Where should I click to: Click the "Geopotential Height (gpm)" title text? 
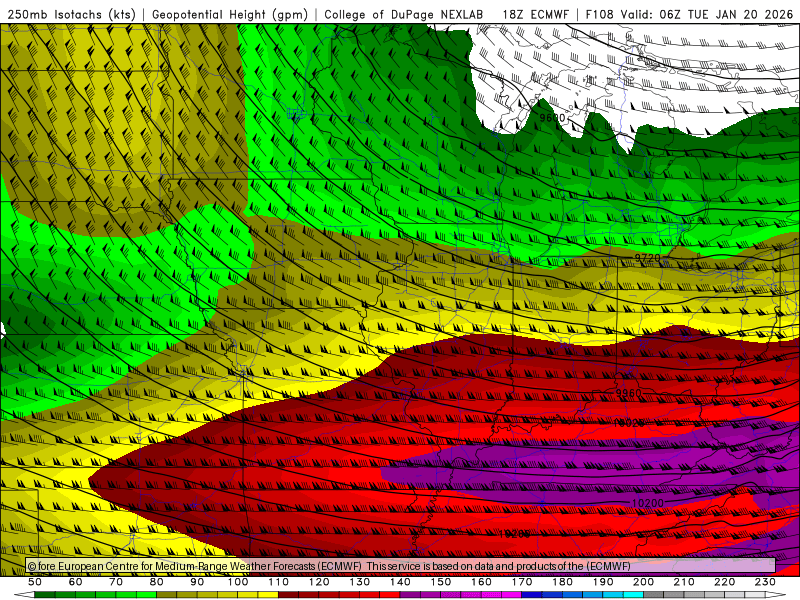pyautogui.click(x=230, y=15)
